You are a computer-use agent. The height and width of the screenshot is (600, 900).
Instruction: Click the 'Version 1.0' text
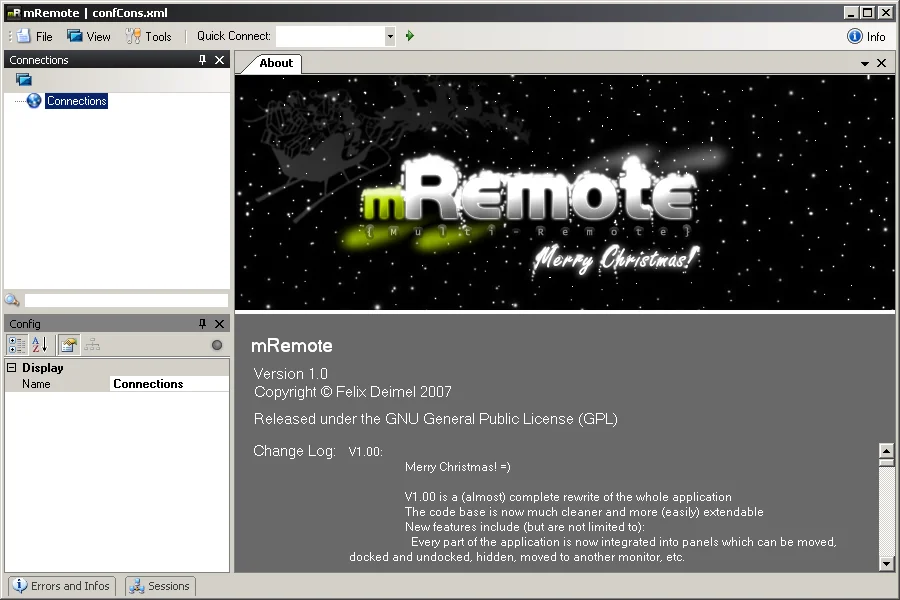290,374
